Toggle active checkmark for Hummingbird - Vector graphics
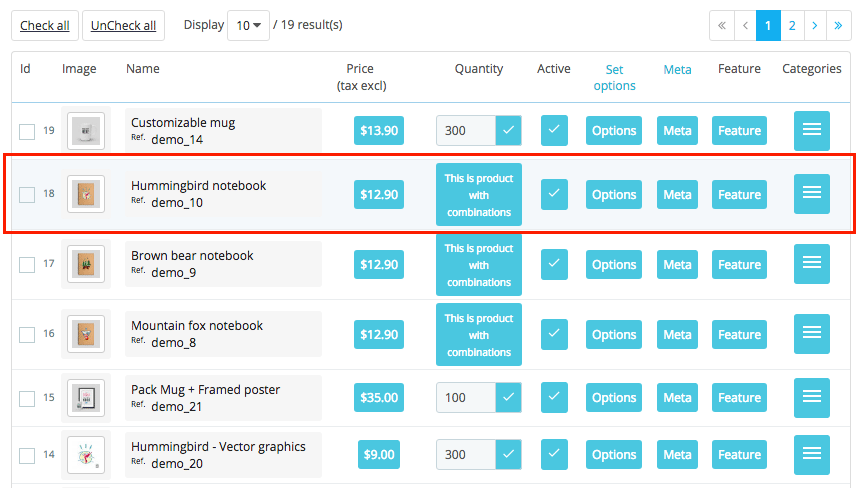This screenshot has height=488, width=858. pos(554,454)
